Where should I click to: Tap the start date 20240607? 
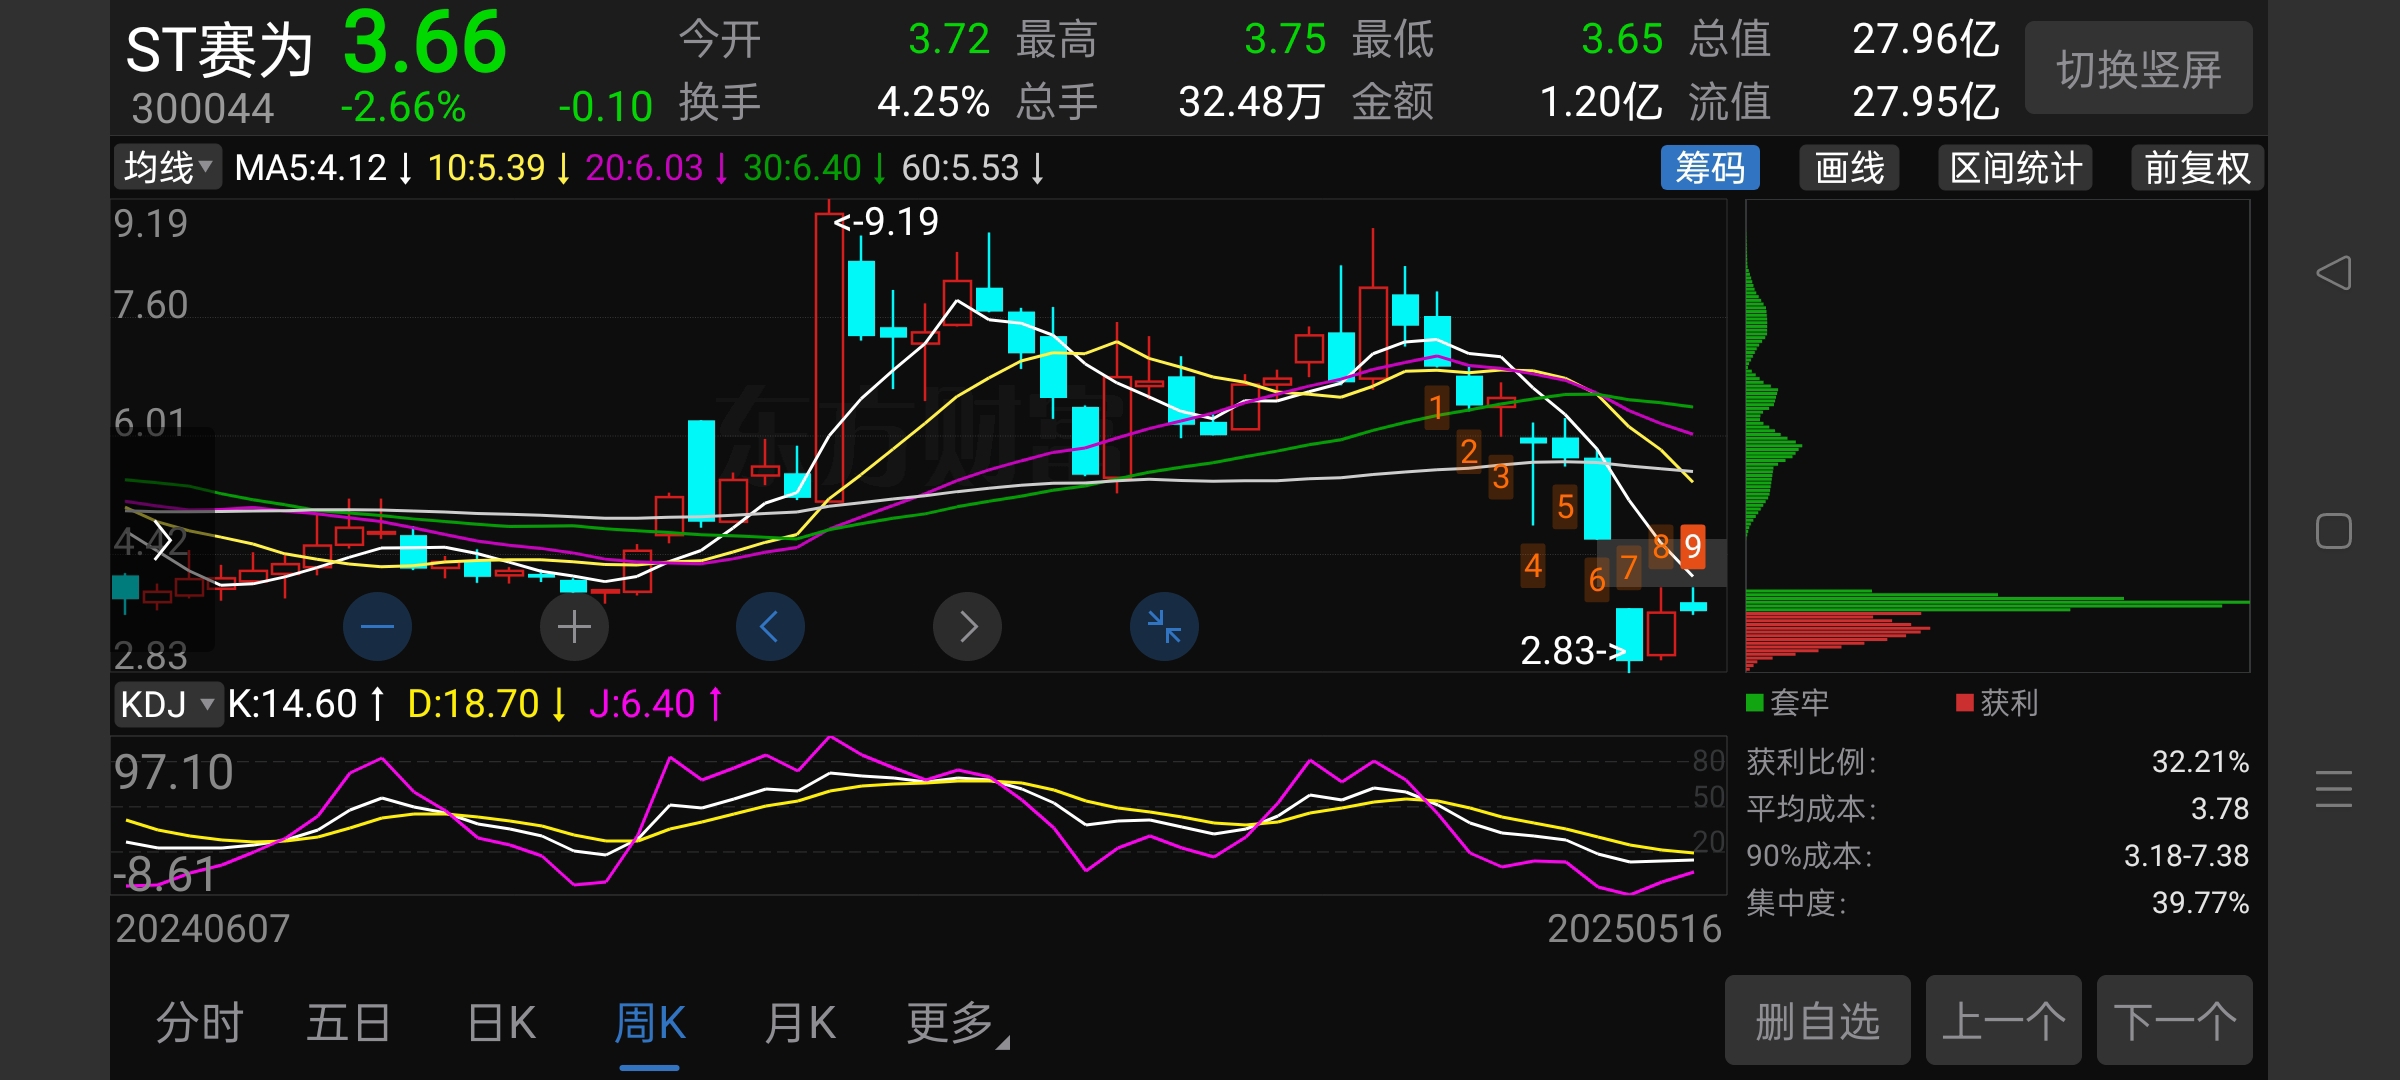pos(202,929)
